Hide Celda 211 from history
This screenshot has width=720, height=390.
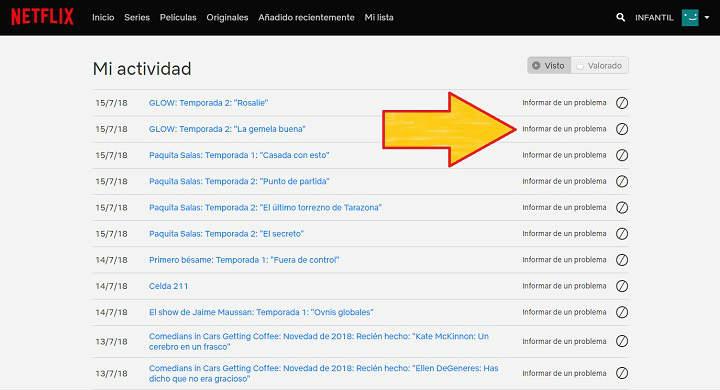pyautogui.click(x=622, y=286)
